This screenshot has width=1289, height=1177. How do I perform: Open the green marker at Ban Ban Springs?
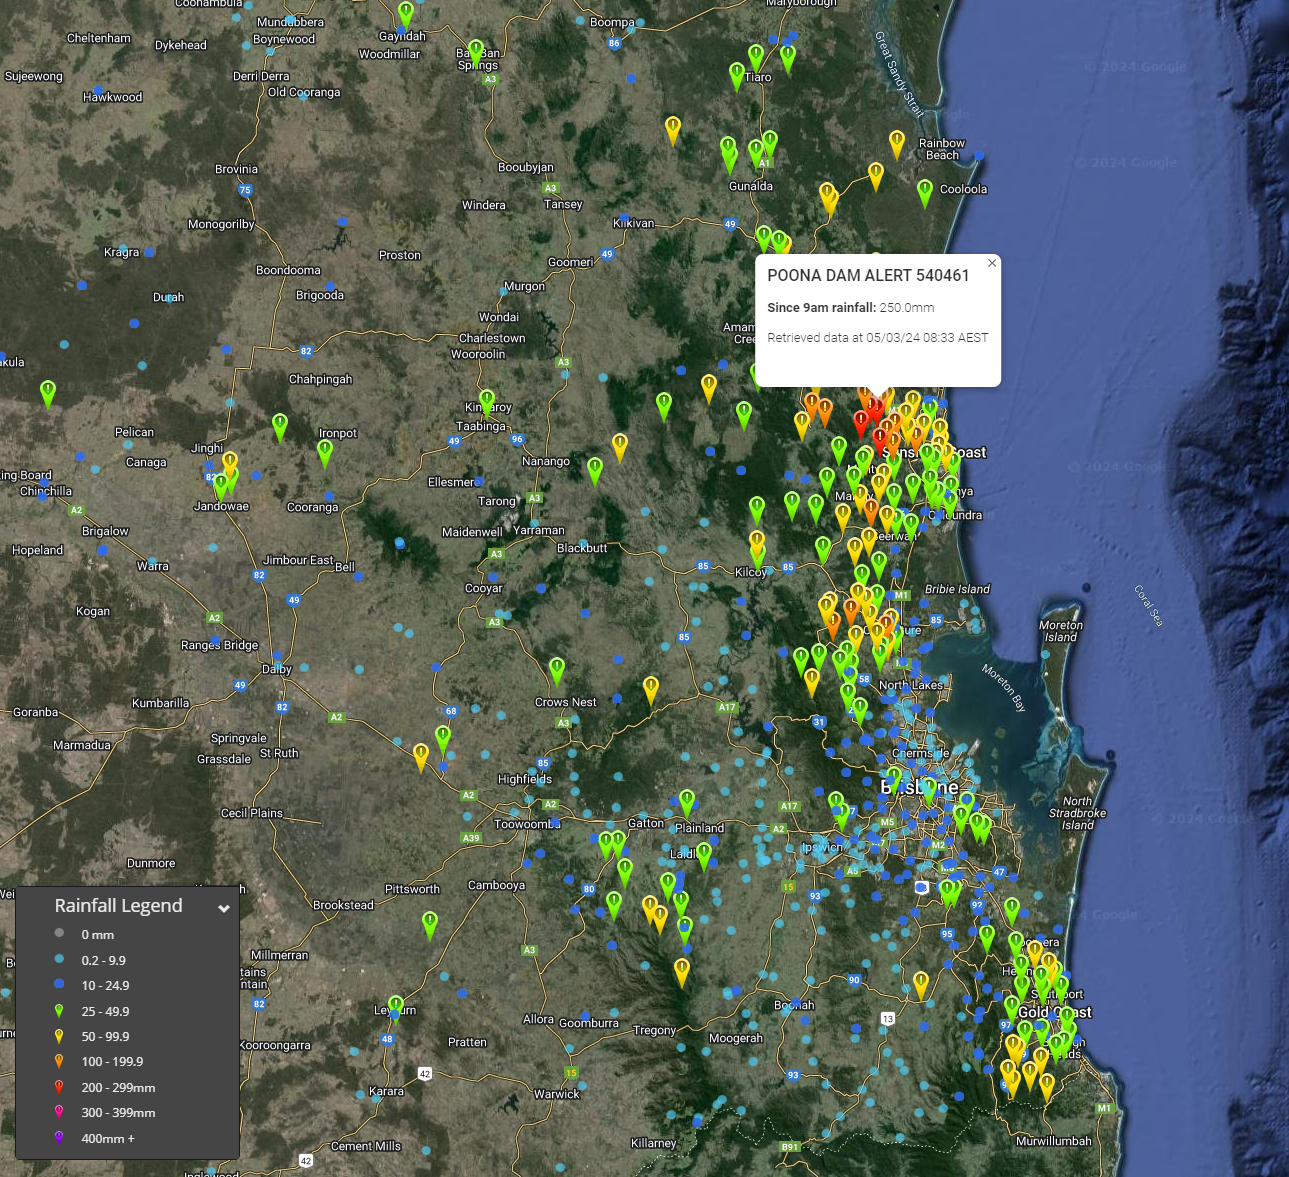pos(476,52)
